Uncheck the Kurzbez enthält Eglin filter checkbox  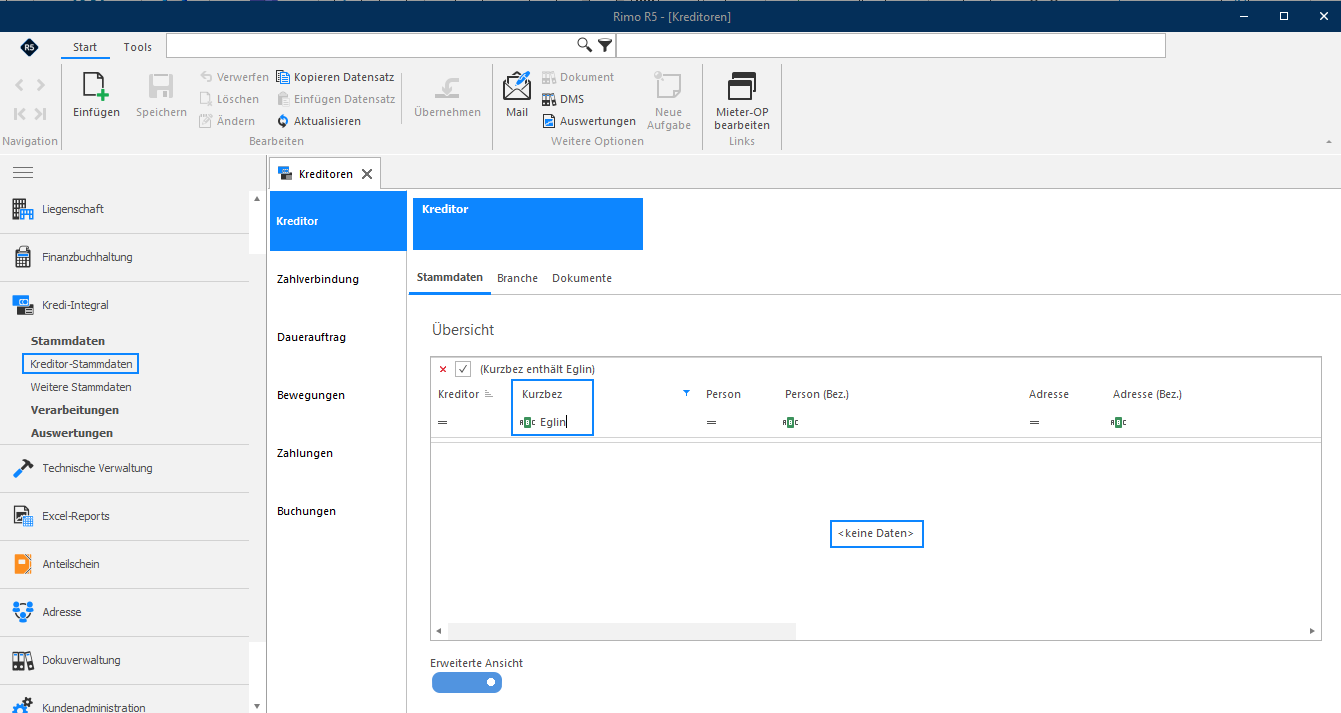click(463, 369)
